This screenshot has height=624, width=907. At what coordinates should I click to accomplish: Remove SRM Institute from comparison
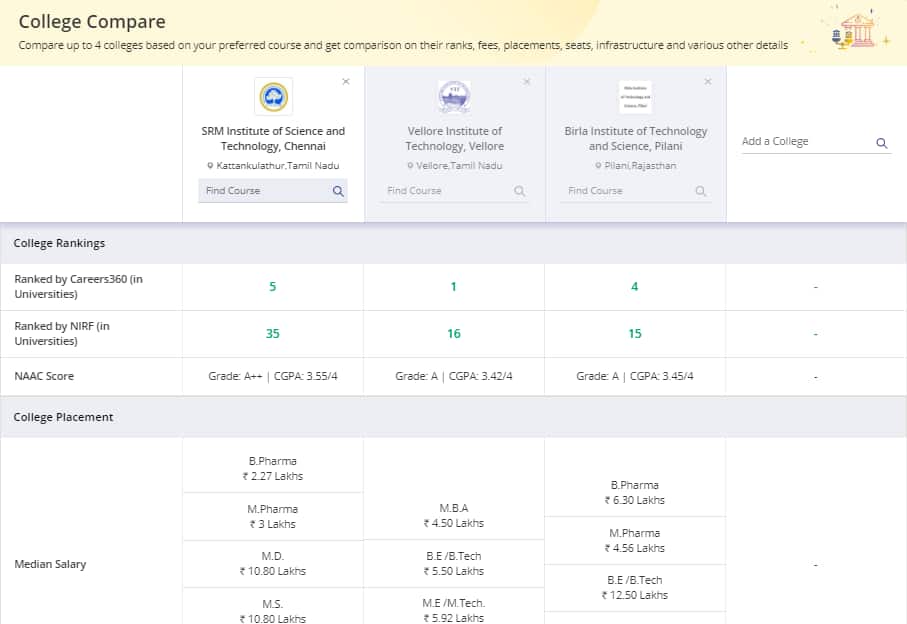point(346,82)
